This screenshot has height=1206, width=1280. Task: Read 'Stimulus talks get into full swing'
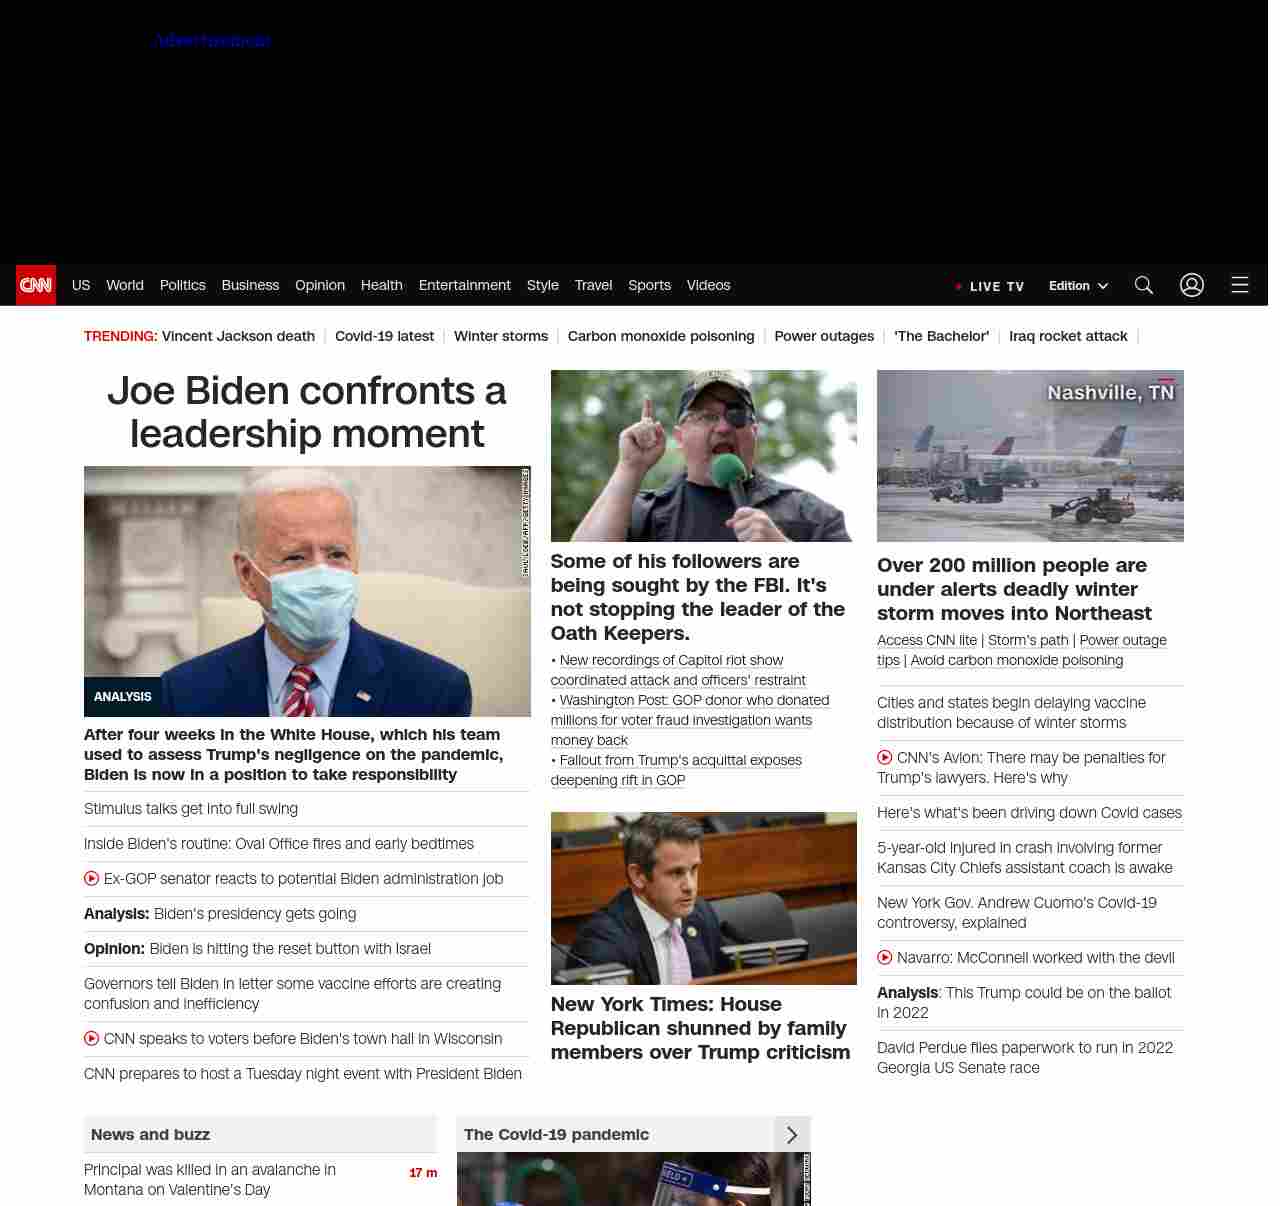tap(191, 809)
